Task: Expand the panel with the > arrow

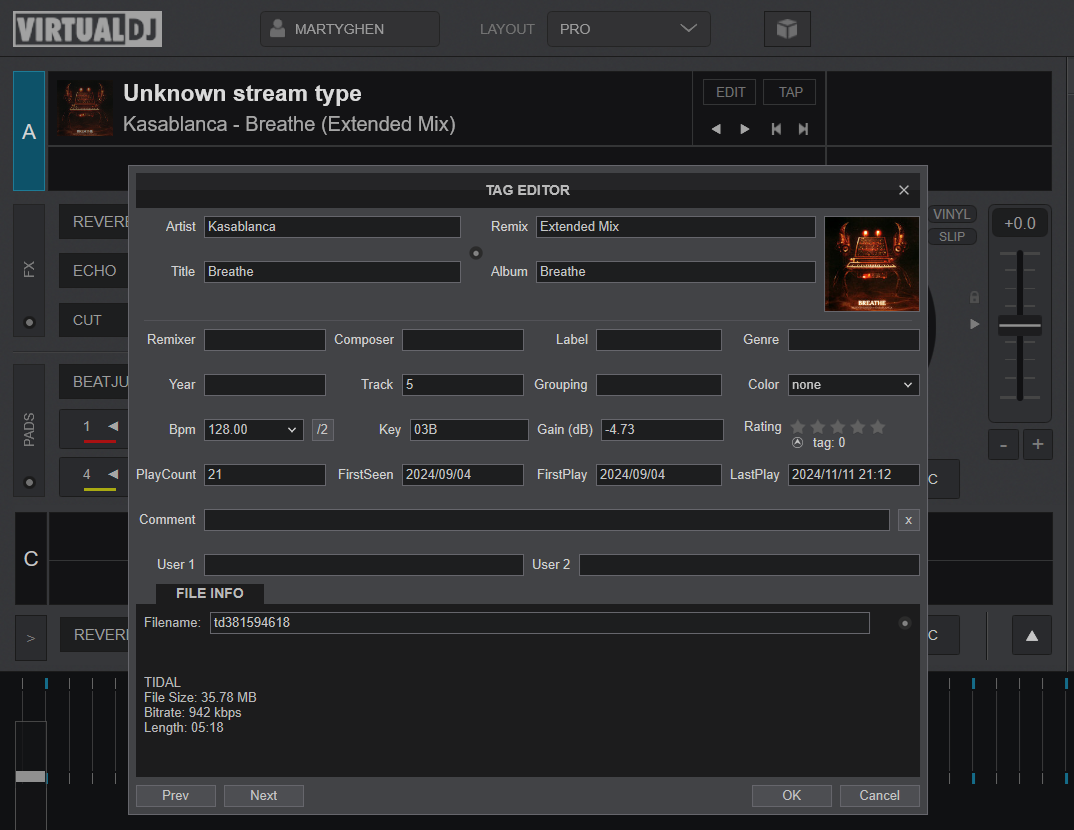Action: pyautogui.click(x=31, y=638)
